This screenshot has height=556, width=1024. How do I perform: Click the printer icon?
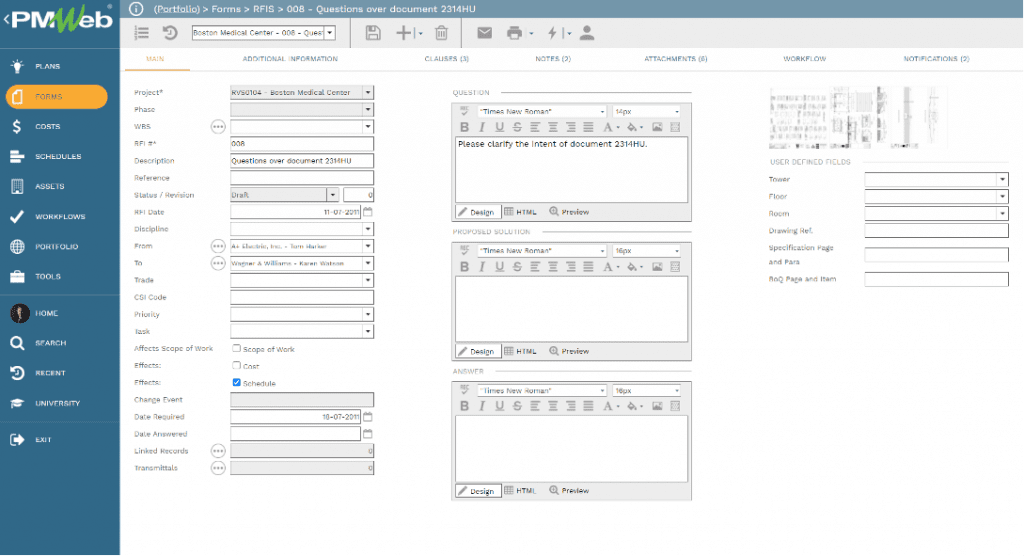click(515, 33)
